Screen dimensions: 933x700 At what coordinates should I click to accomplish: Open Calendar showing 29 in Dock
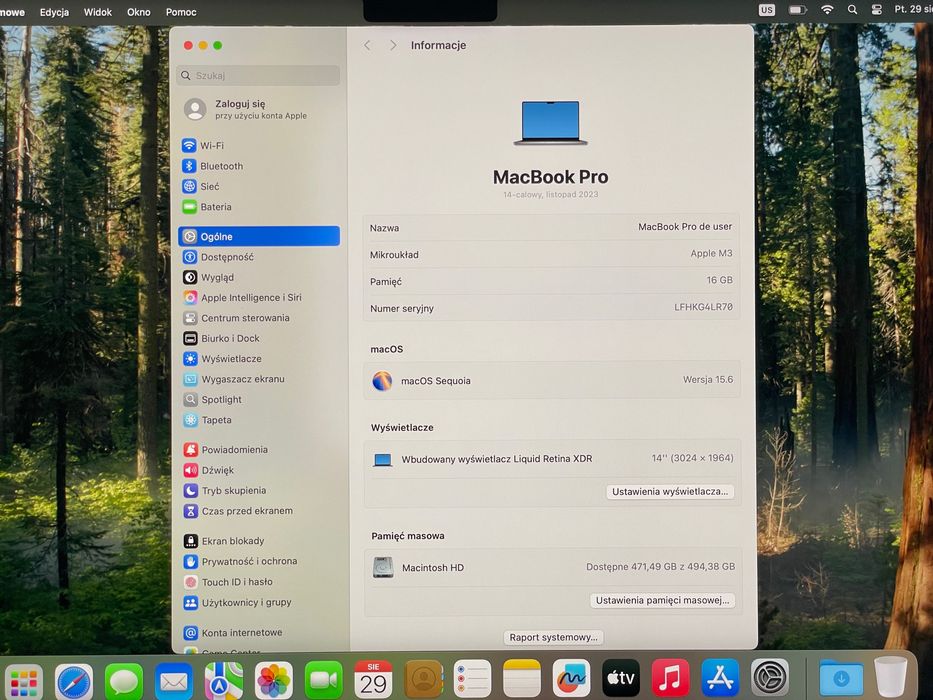[x=373, y=680]
